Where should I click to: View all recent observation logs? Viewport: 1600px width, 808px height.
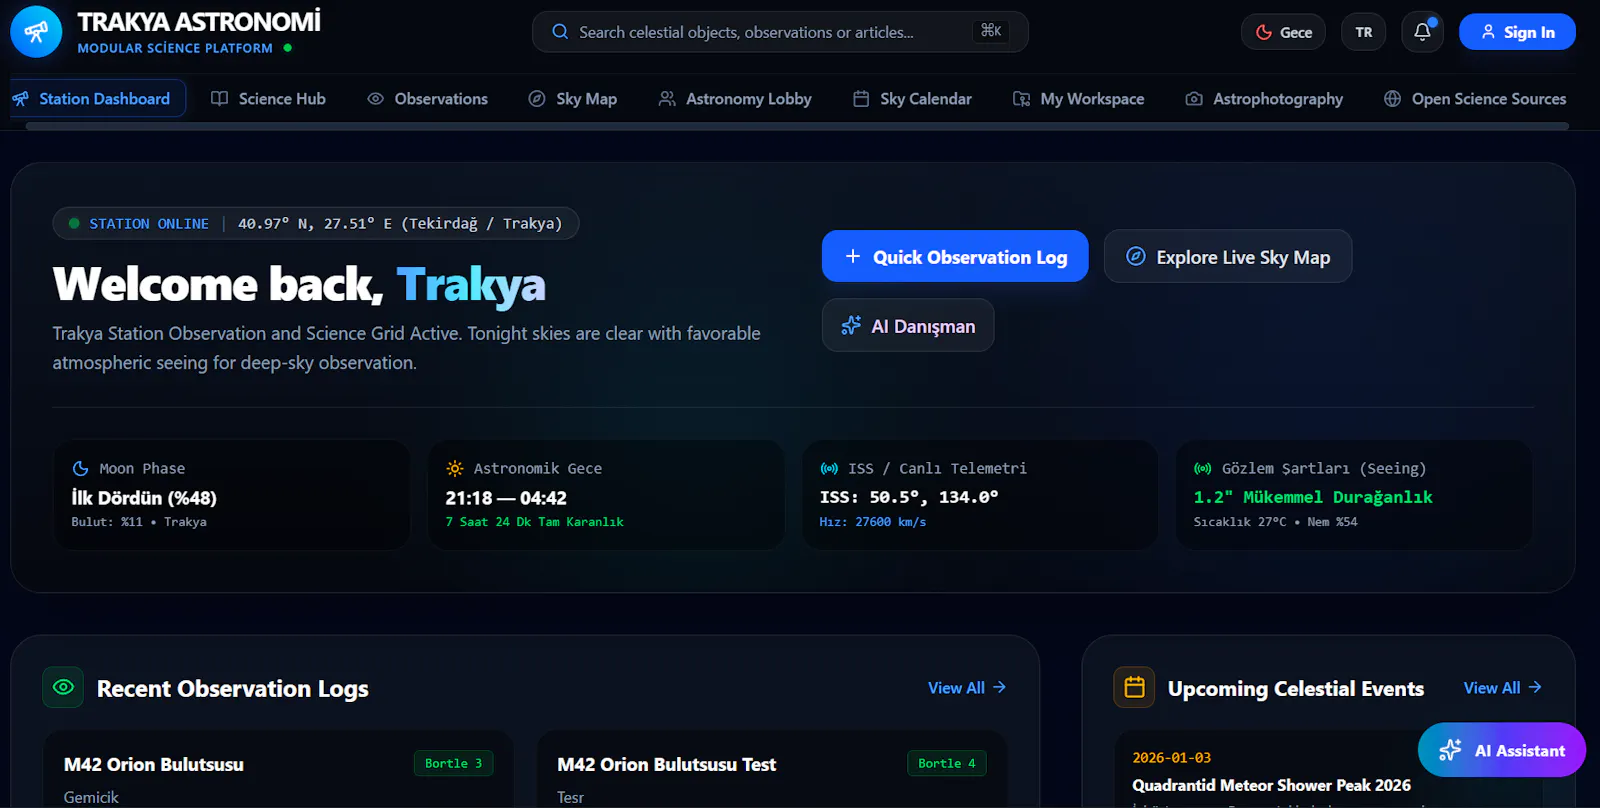[x=967, y=687]
